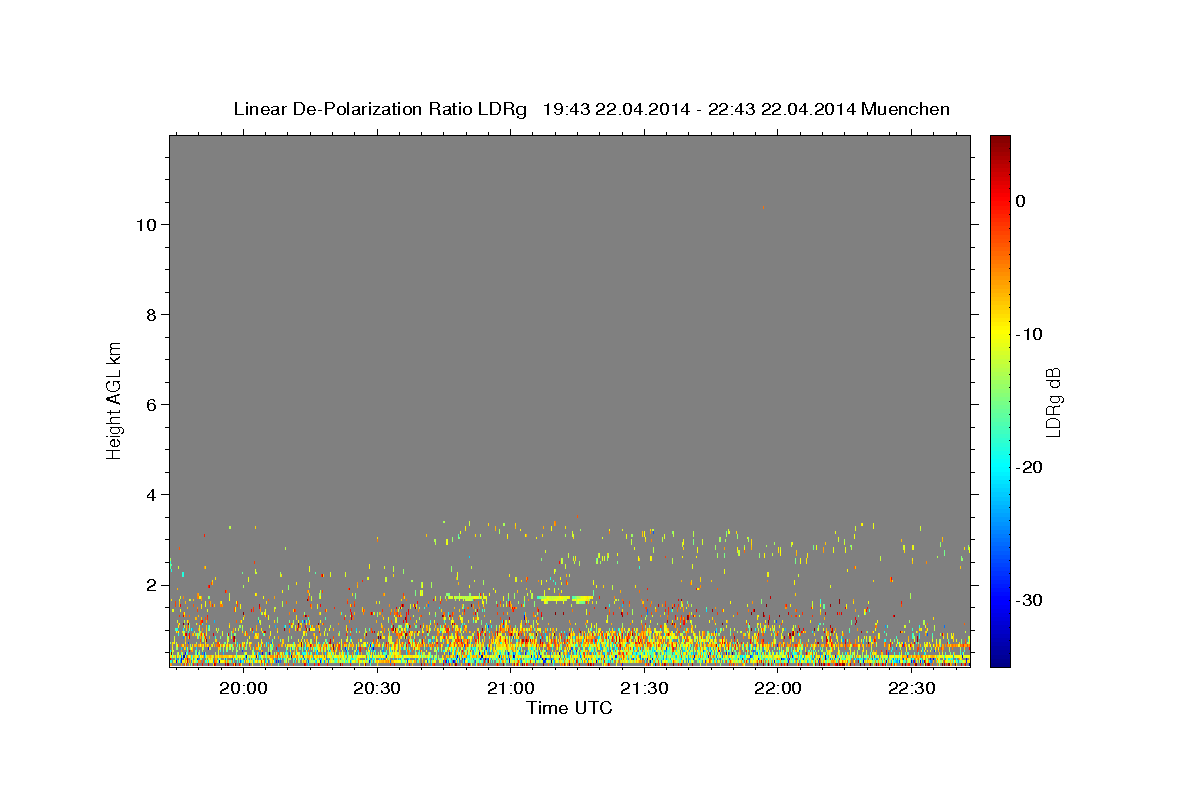Click the height tick label 8
Image resolution: width=1200 pixels, height=800 pixels.
pyautogui.click(x=149, y=314)
